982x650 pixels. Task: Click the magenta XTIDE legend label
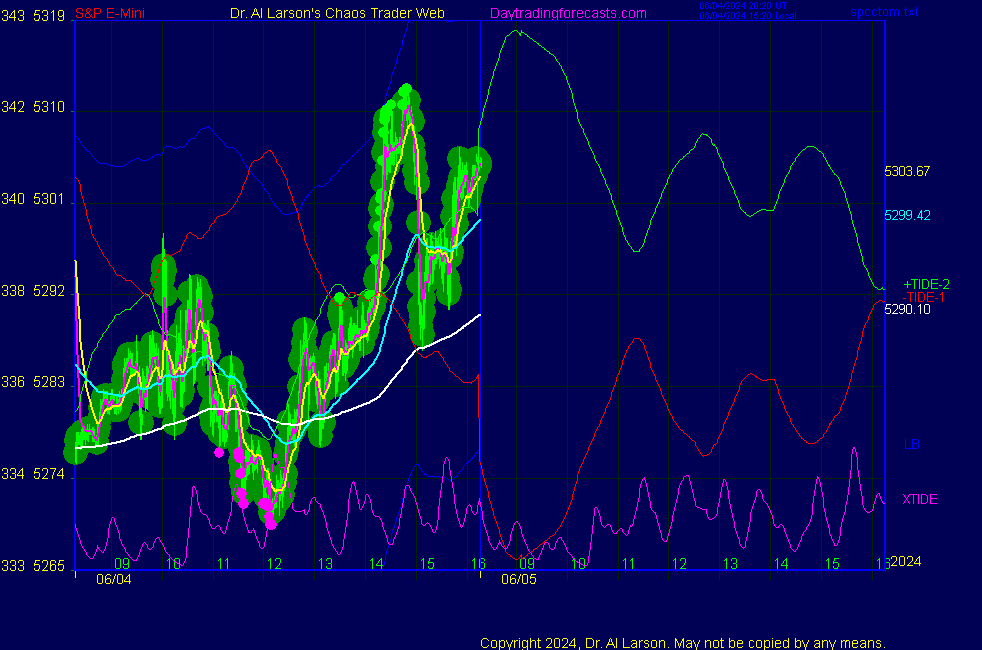coord(920,499)
